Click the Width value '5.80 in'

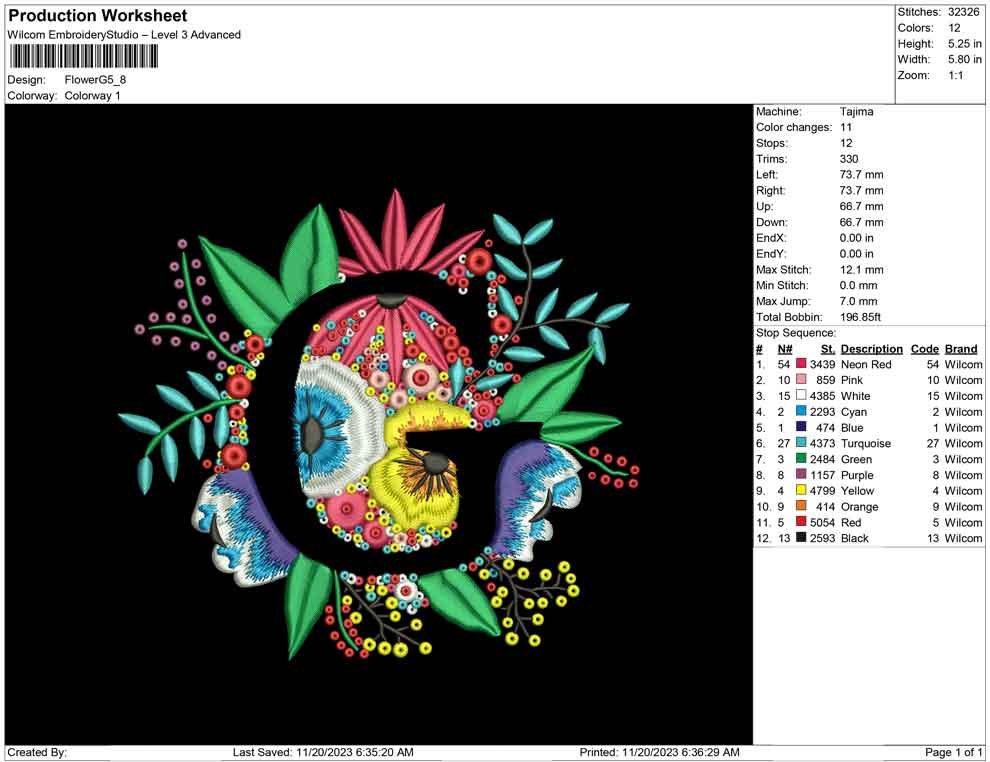[965, 59]
